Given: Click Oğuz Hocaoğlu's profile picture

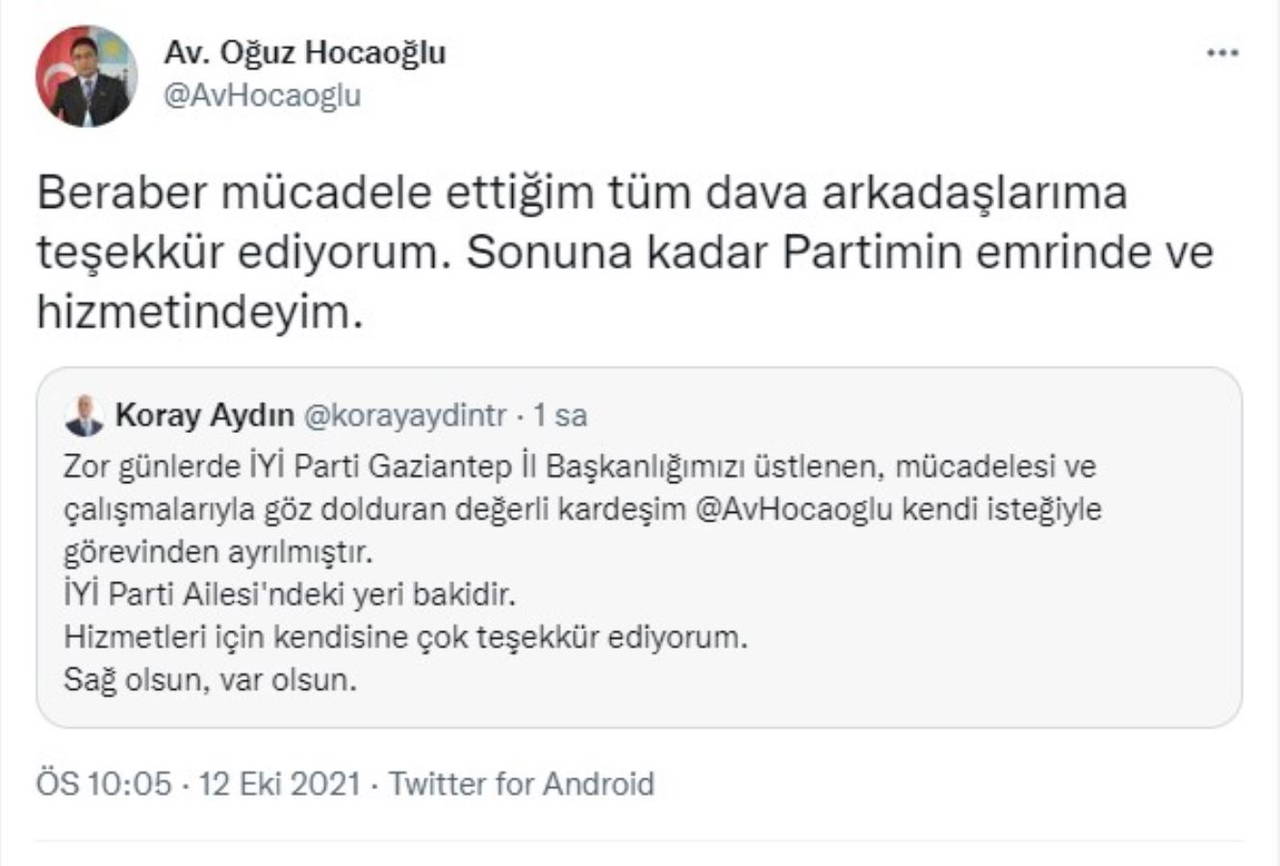Looking at the screenshot, I should 86,76.
